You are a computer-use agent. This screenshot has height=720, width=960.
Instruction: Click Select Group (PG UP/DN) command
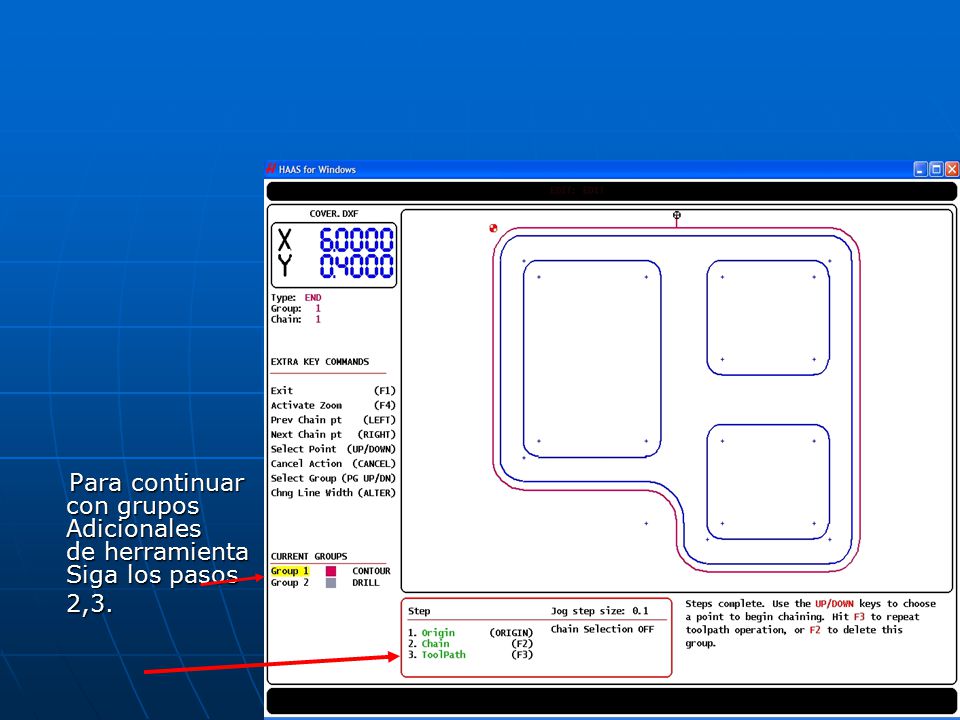pos(333,478)
